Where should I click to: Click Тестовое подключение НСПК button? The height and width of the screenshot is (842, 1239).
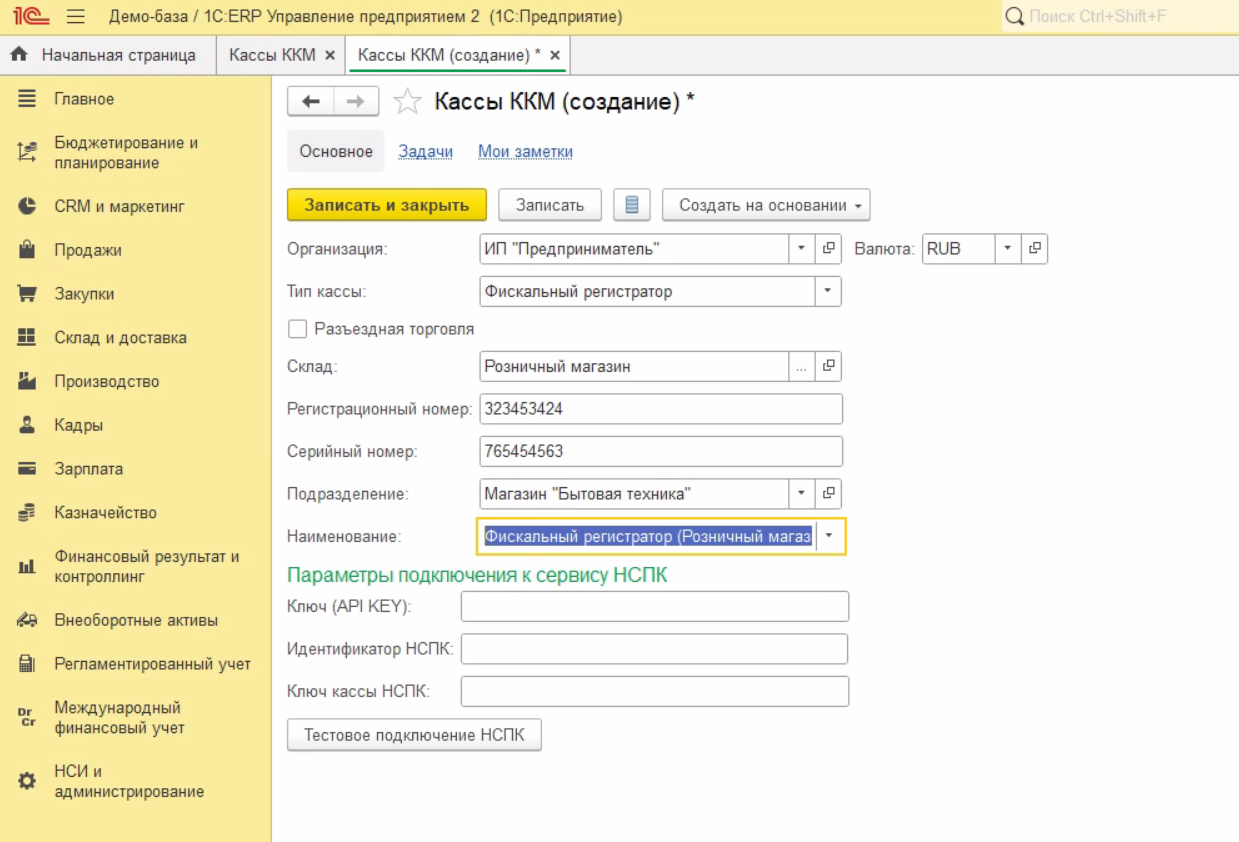coord(414,735)
